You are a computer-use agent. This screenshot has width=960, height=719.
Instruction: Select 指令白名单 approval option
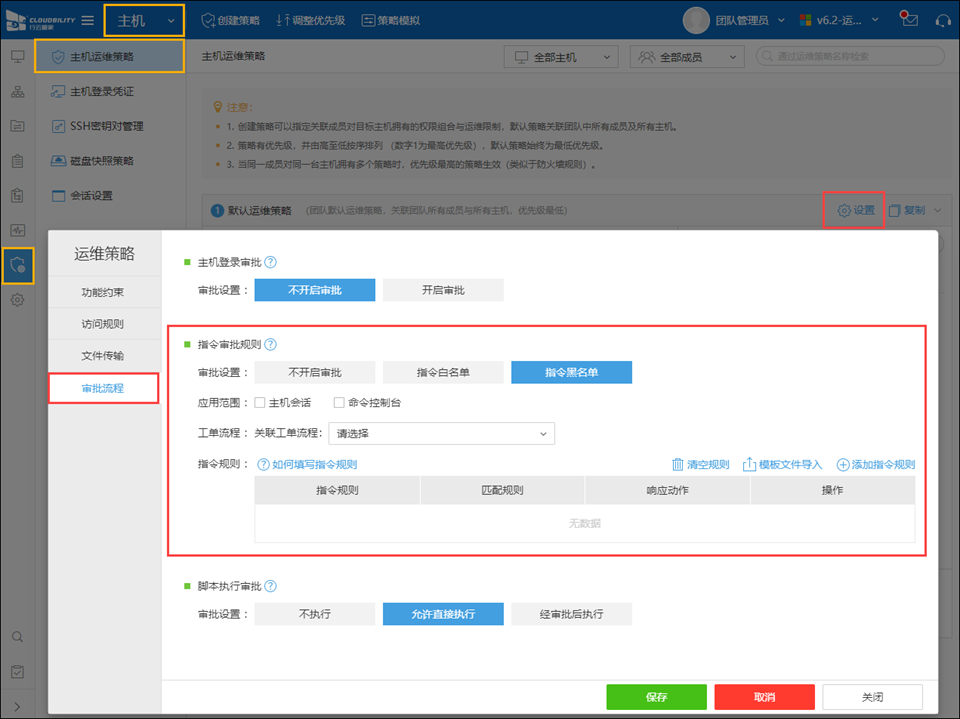pos(443,372)
